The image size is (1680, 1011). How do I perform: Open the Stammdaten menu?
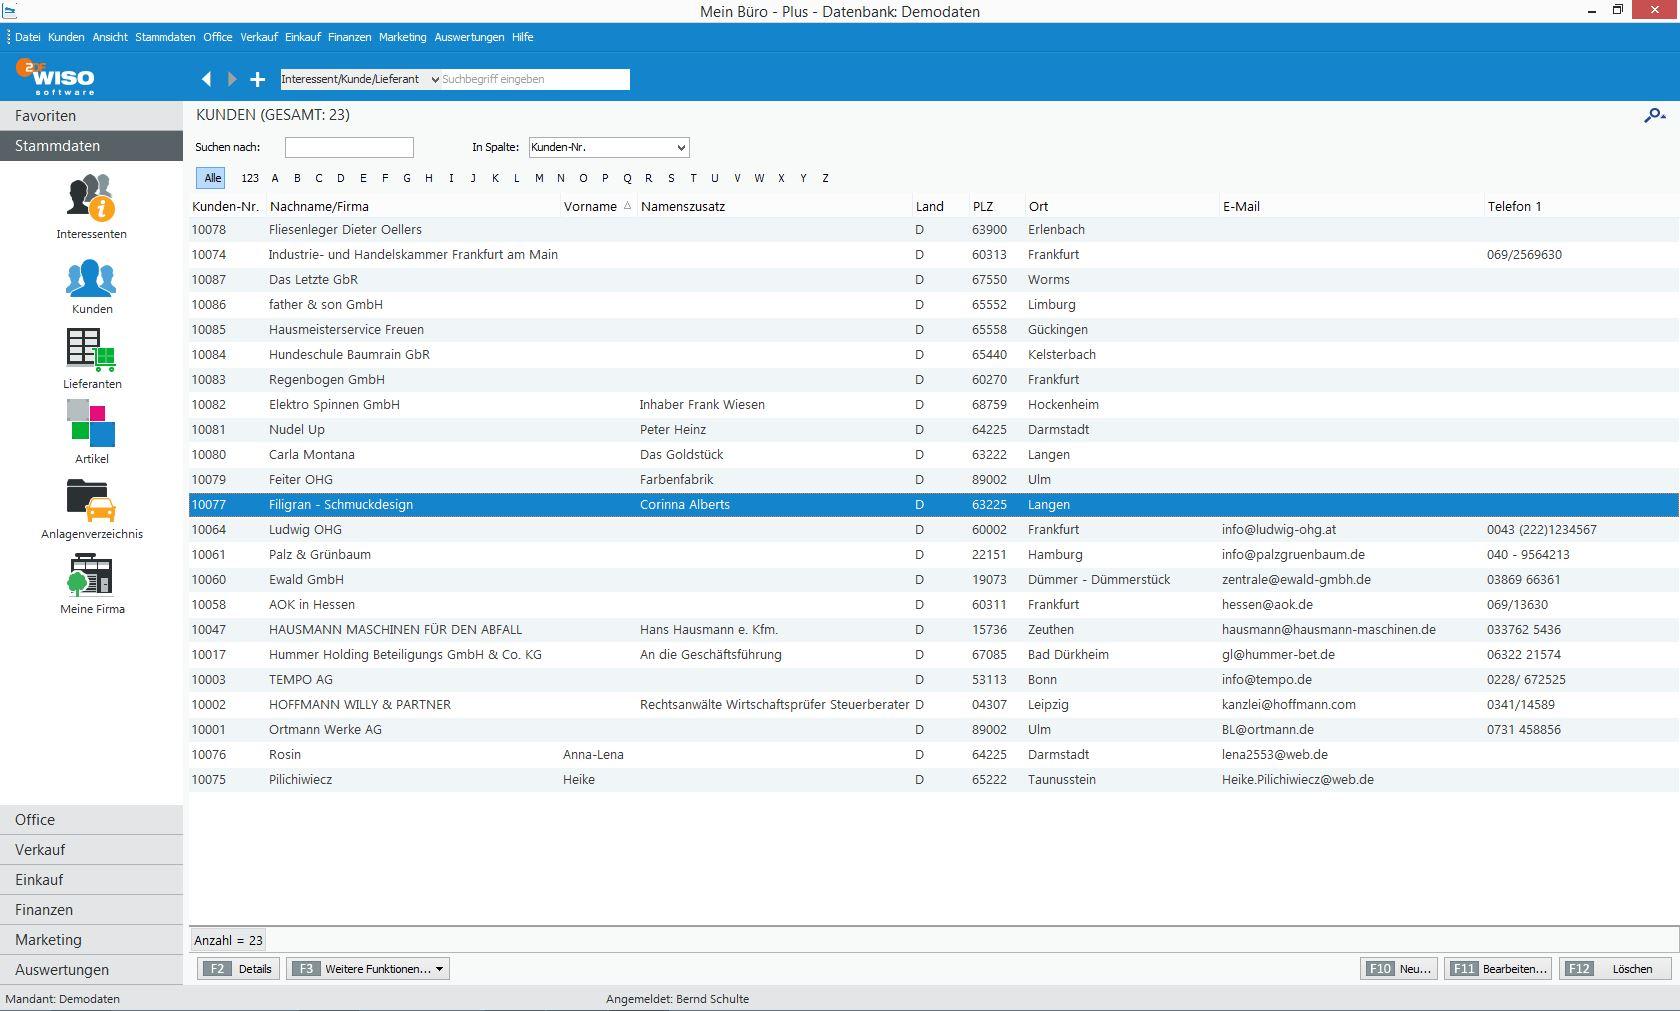(164, 37)
